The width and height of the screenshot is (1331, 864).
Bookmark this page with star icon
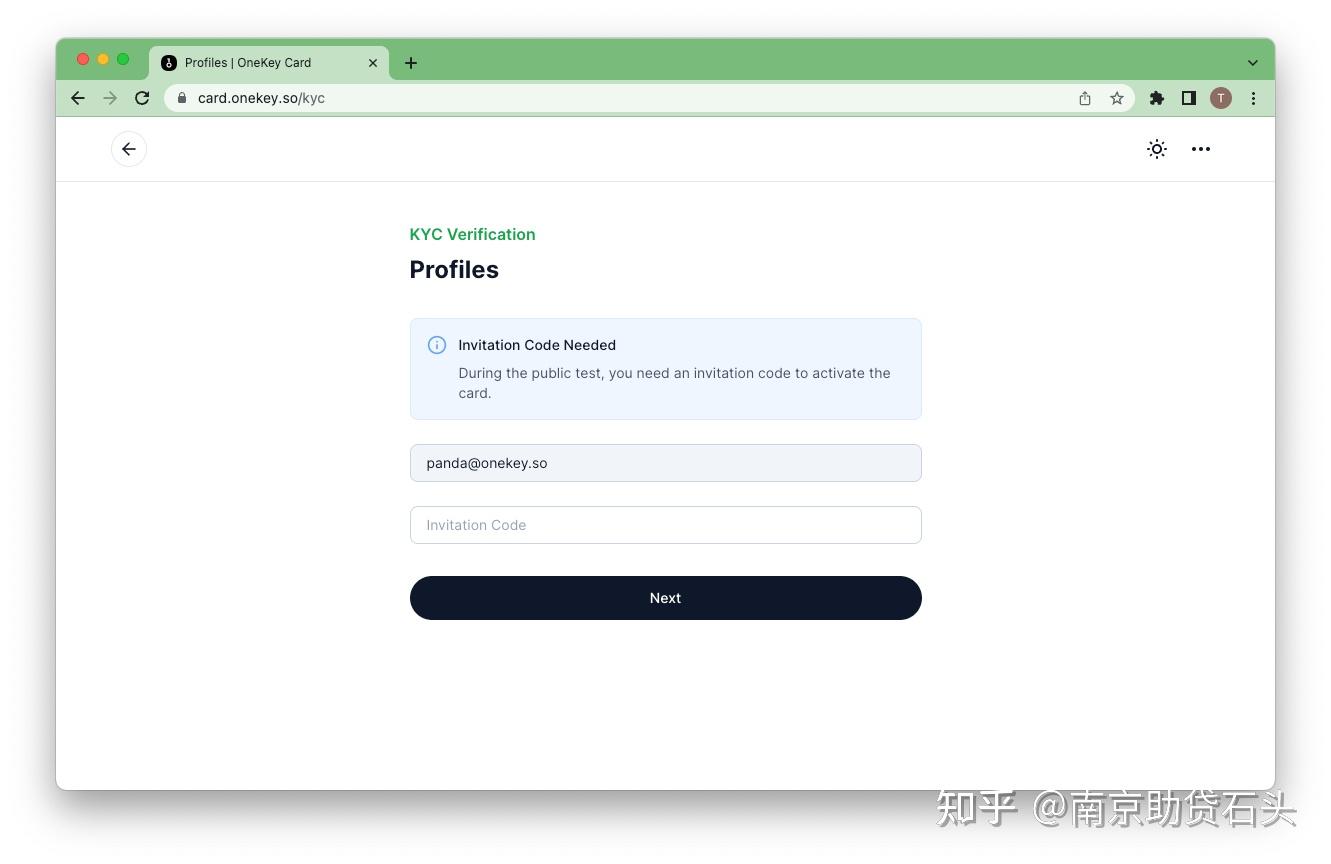tap(1117, 98)
